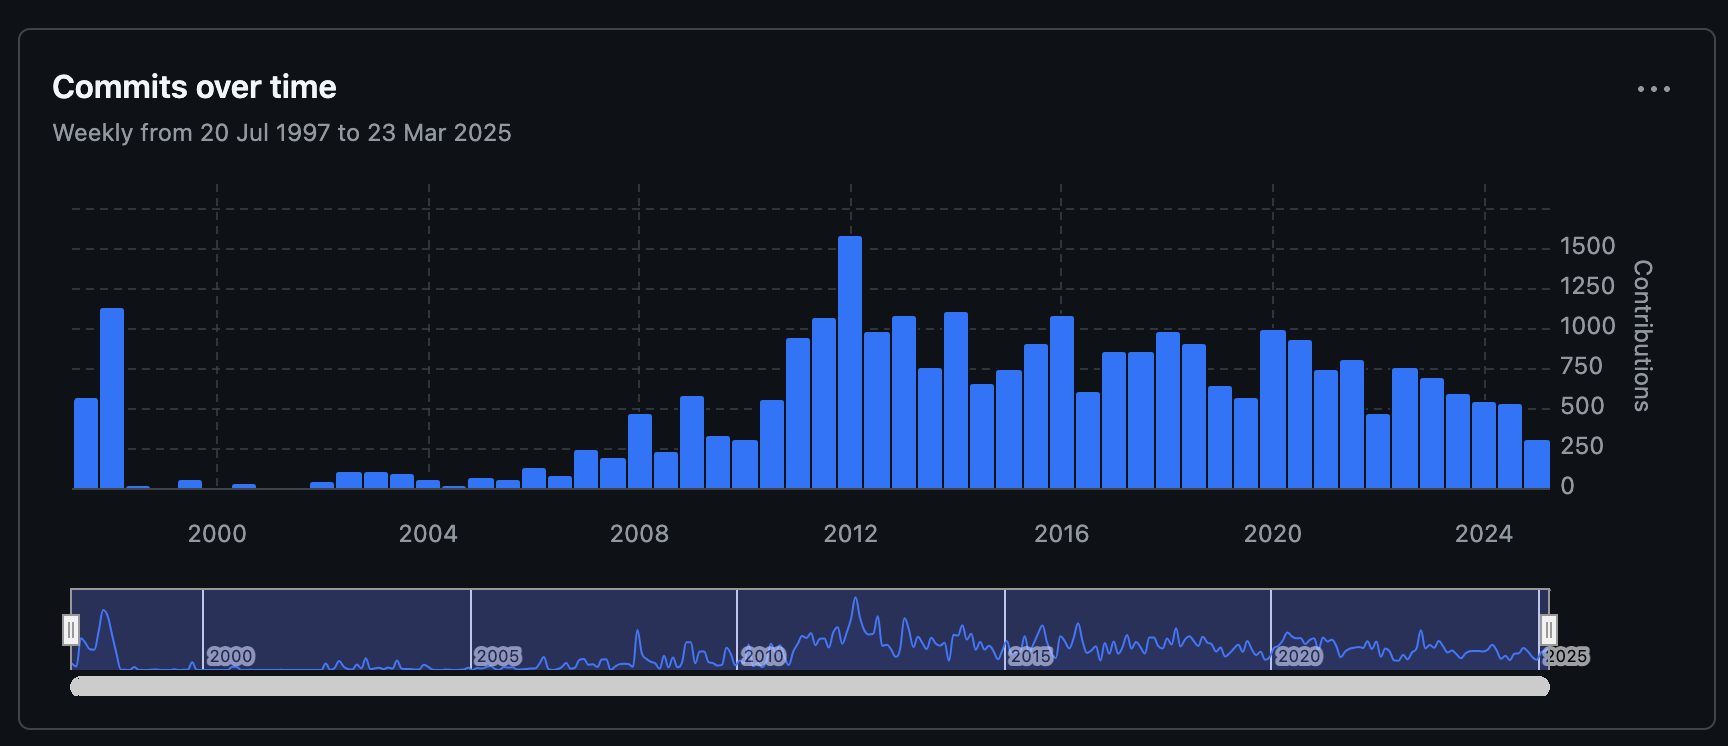Click the tallest bar near 2012
The height and width of the screenshot is (746, 1728).
click(x=850, y=362)
